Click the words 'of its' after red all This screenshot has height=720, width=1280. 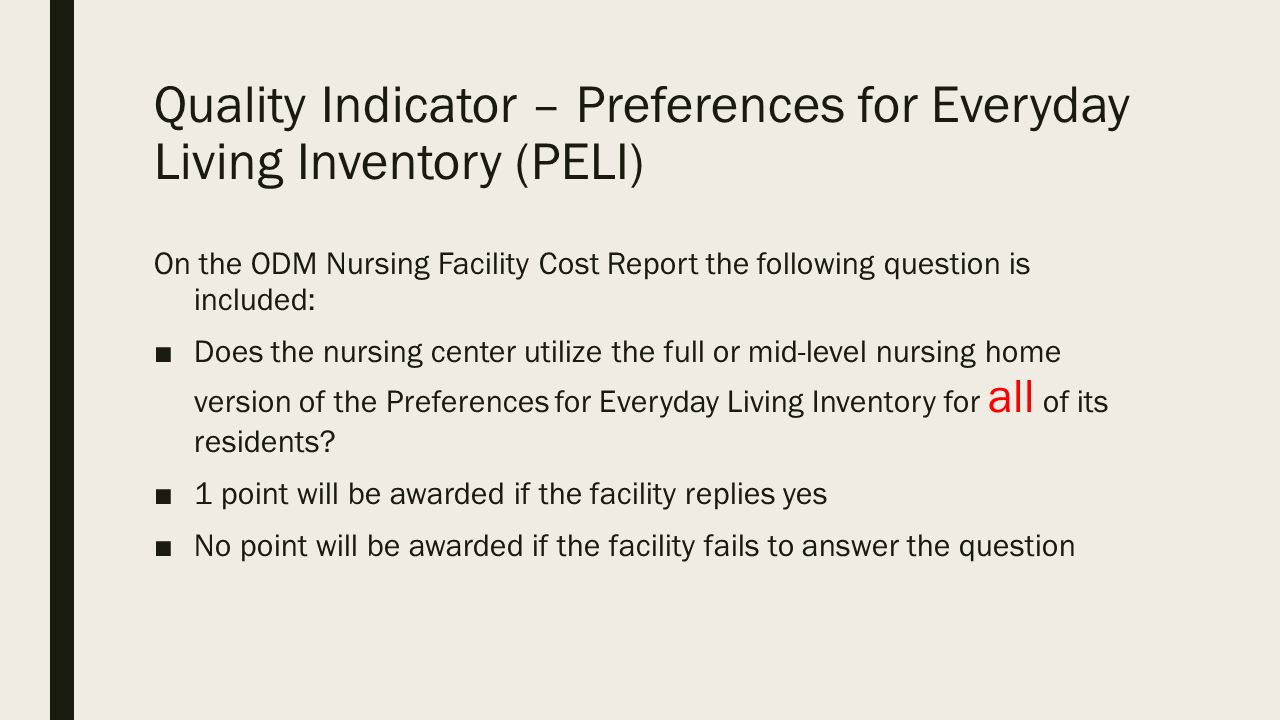tap(1075, 402)
